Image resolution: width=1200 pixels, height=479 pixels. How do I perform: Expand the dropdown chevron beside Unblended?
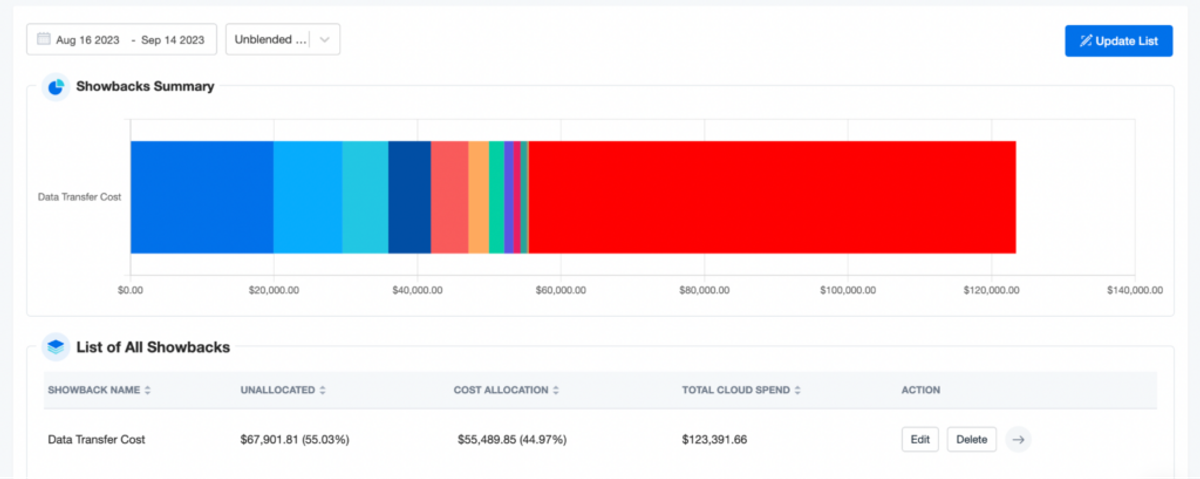(x=325, y=40)
